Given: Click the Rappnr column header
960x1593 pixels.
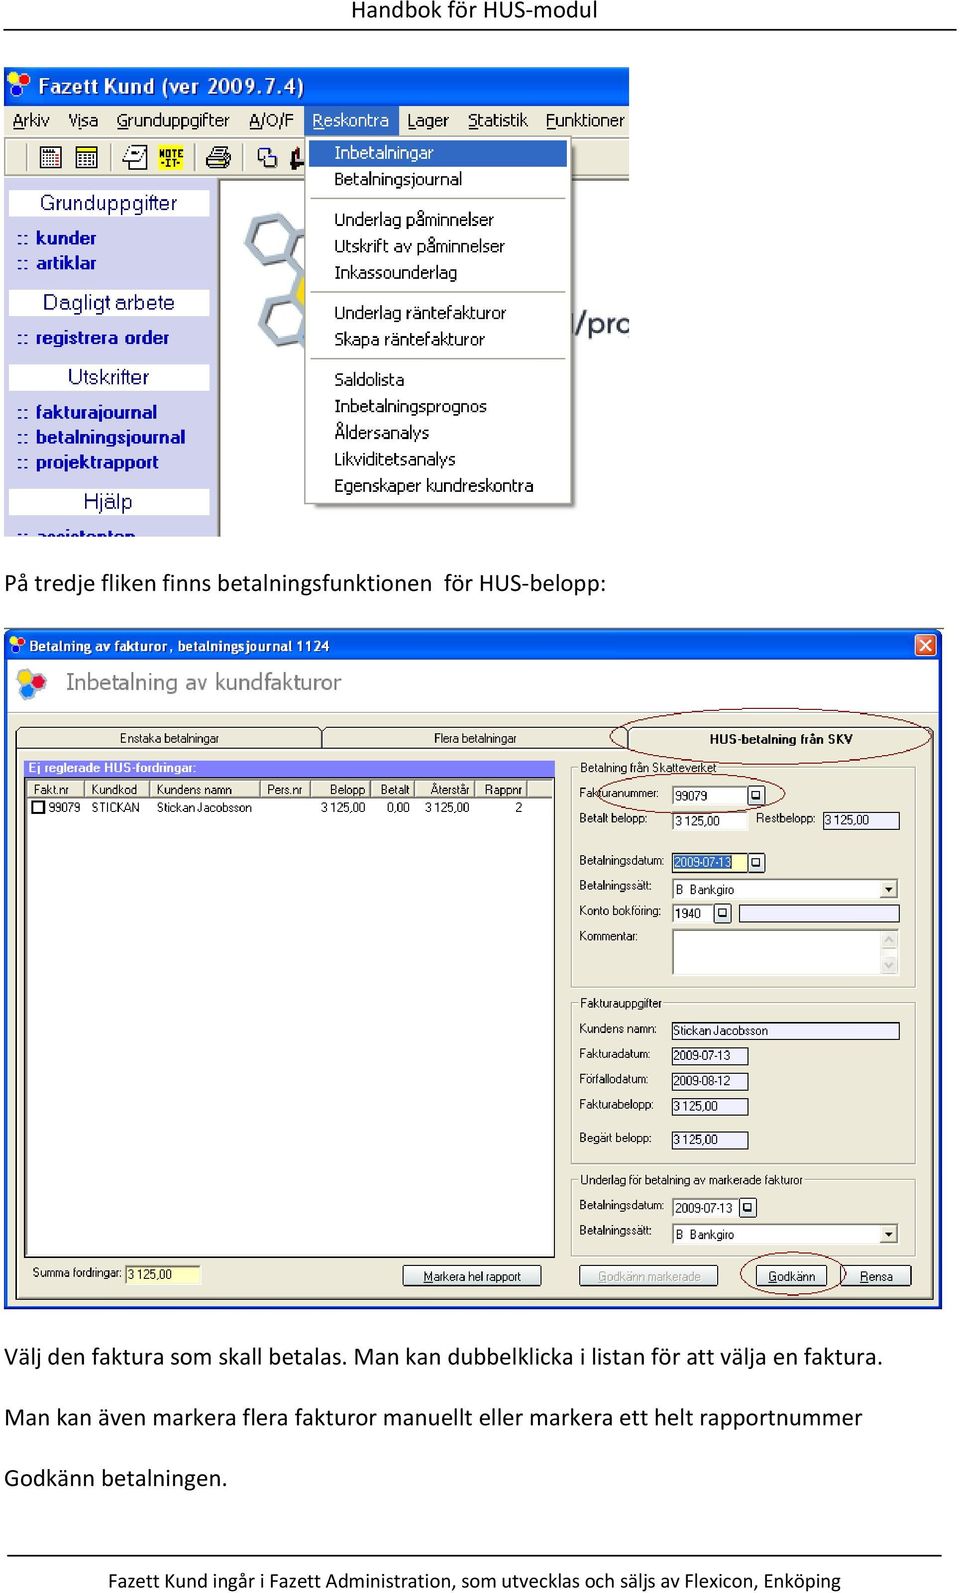Looking at the screenshot, I should [x=503, y=790].
